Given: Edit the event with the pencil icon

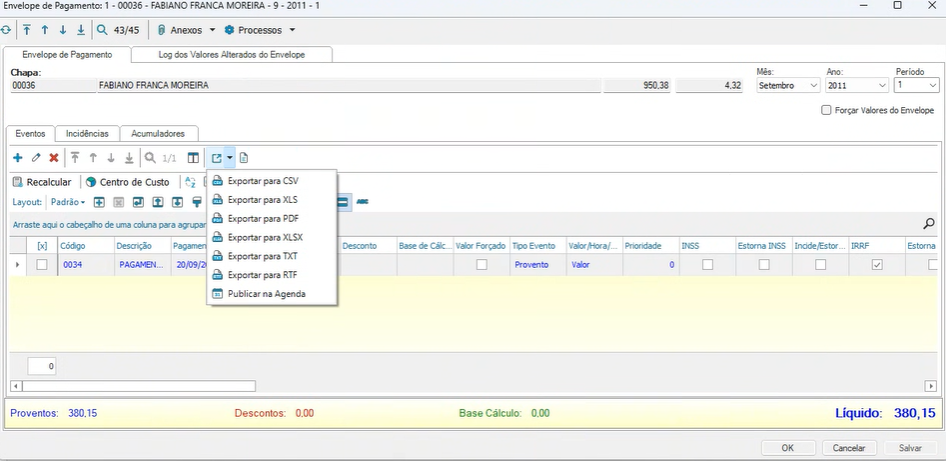Looking at the screenshot, I should pos(36,158).
